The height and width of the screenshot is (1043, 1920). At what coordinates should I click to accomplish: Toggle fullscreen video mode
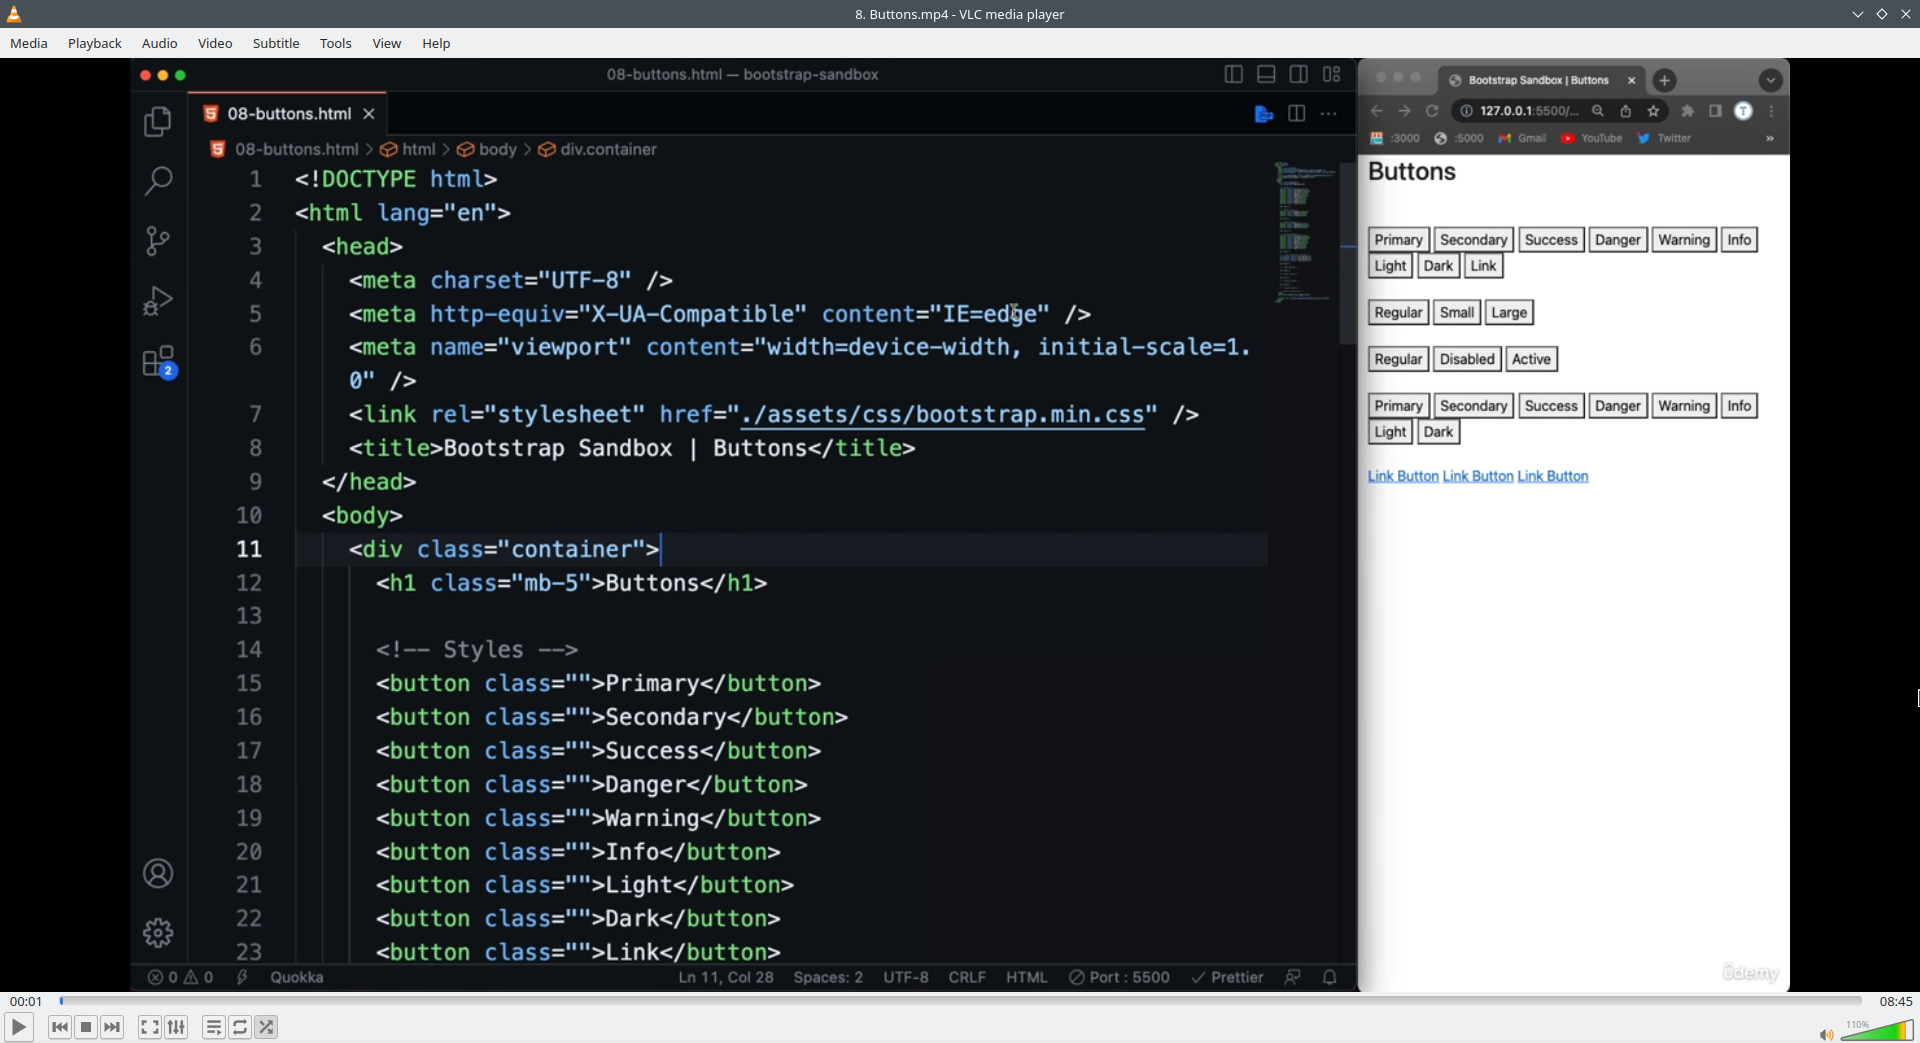[x=150, y=1027]
